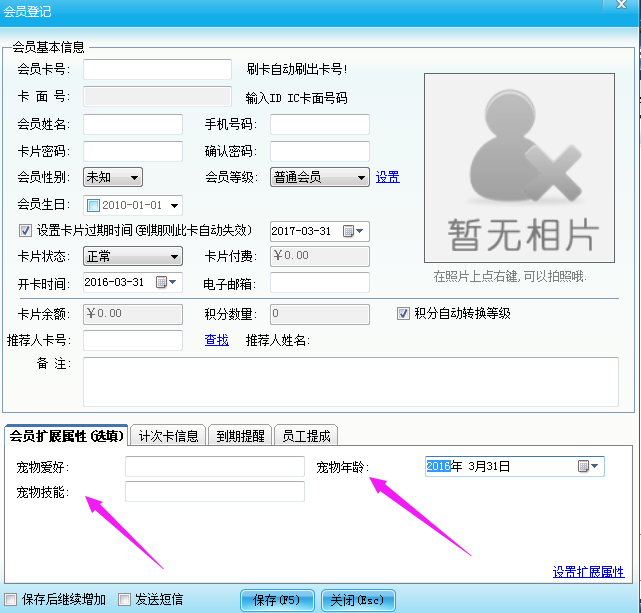Switch to 计次卡信息 tab
This screenshot has height=613, width=641.
168,436
